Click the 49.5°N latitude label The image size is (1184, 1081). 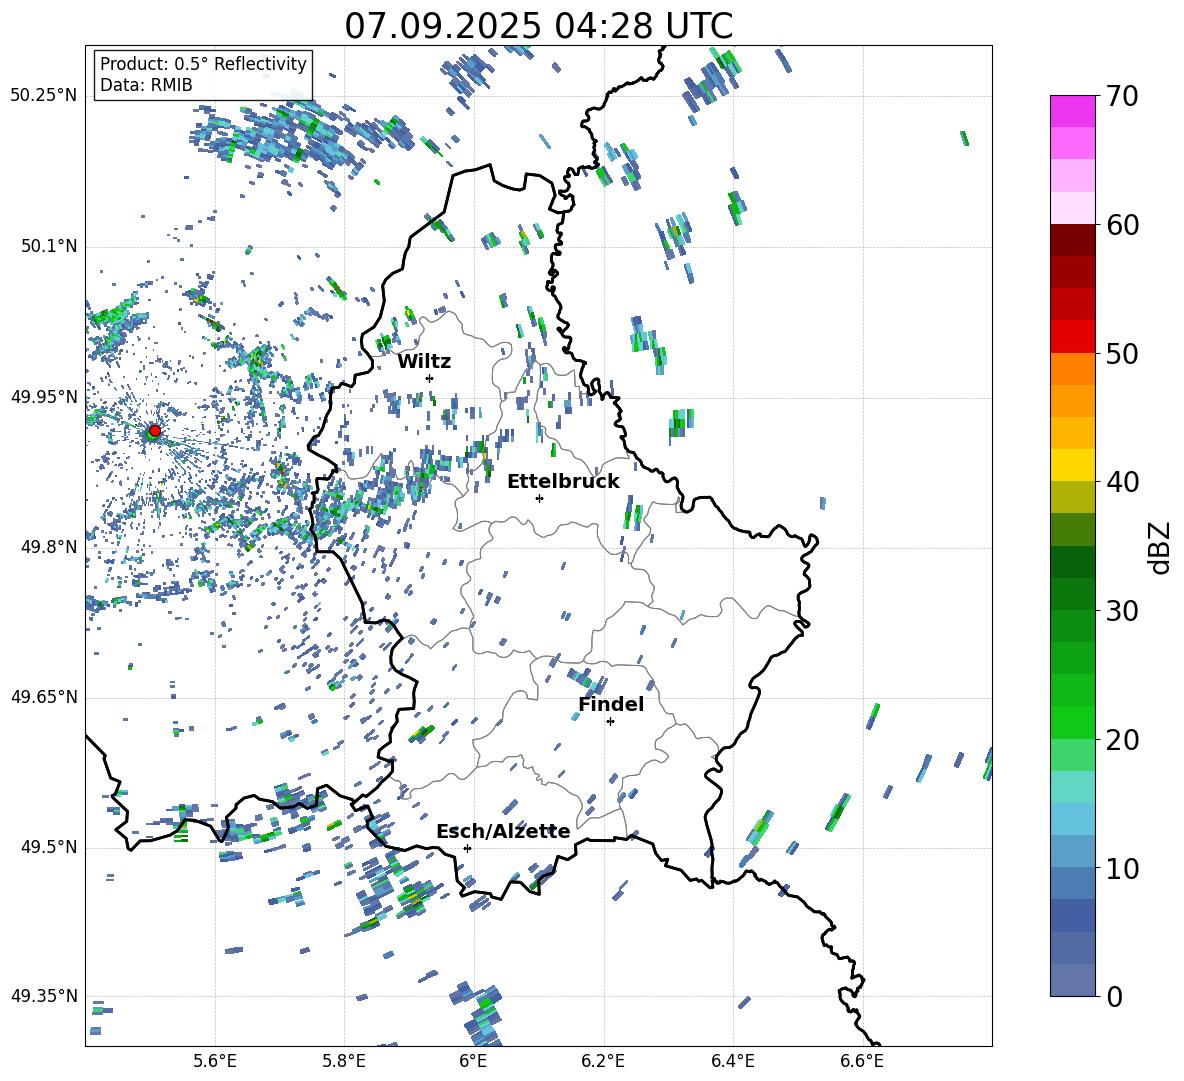pos(49,847)
